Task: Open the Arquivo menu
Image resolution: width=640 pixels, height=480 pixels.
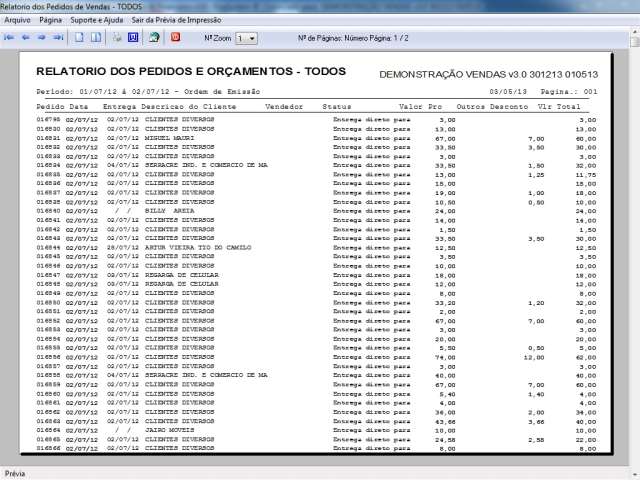Action: [x=17, y=20]
